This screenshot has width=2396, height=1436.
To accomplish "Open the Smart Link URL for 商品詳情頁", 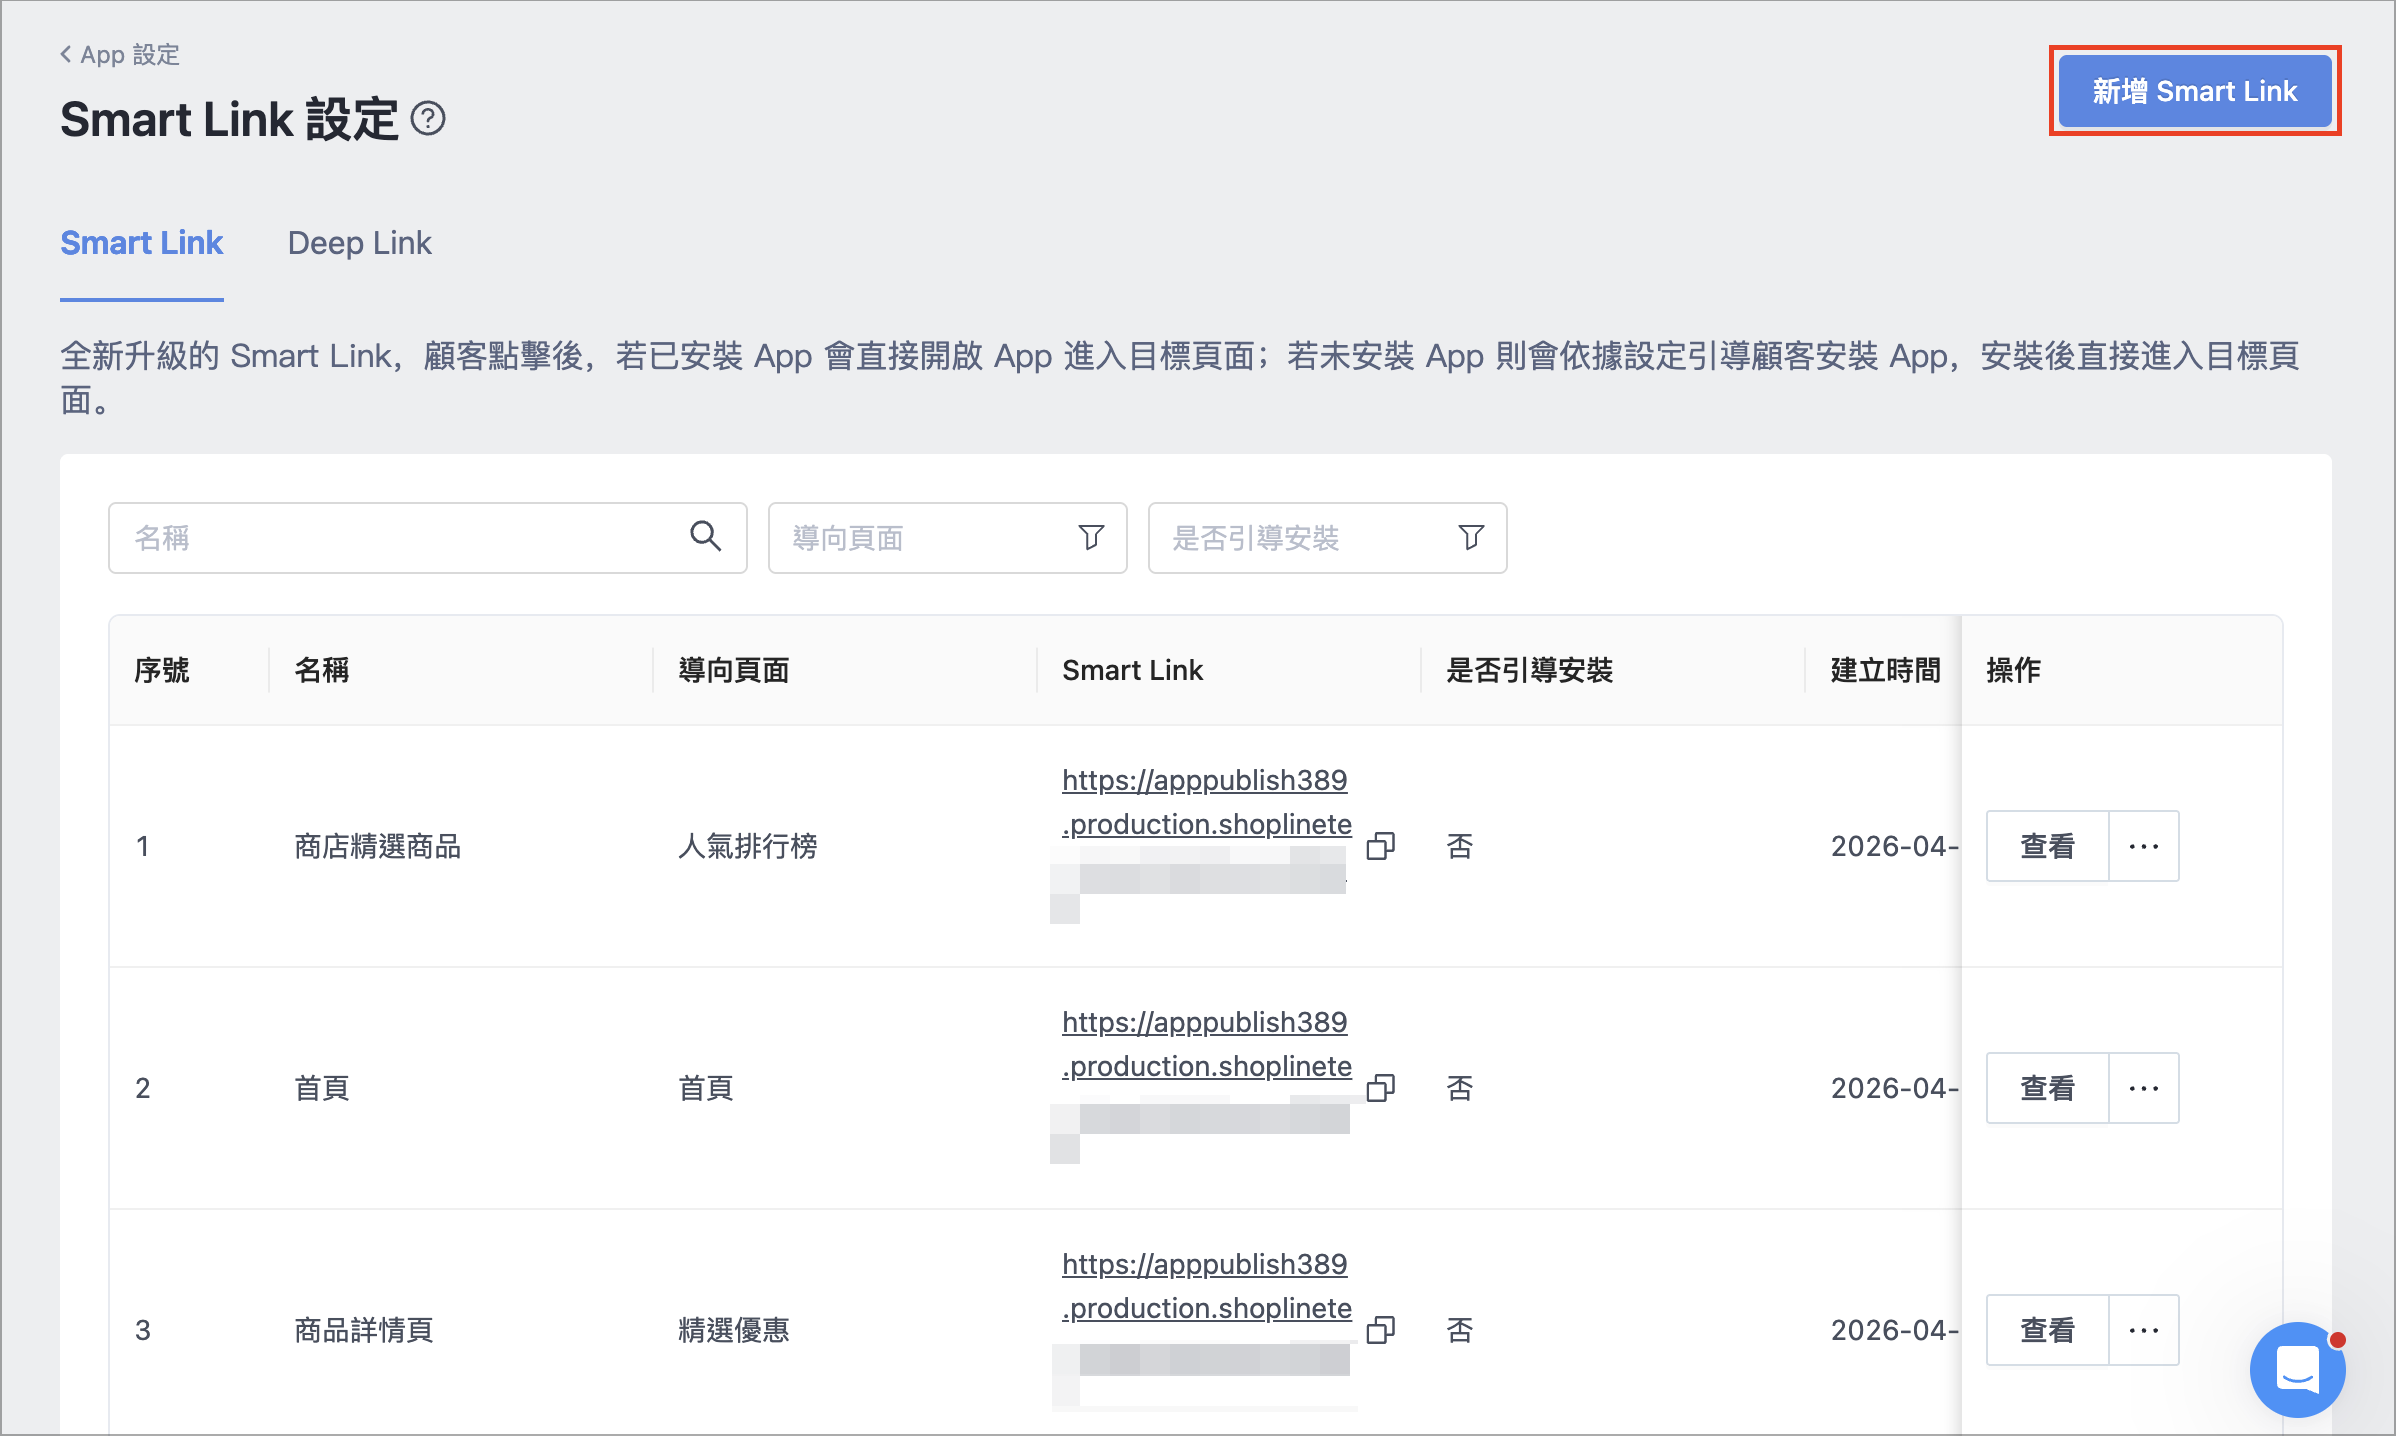I will (1206, 1286).
